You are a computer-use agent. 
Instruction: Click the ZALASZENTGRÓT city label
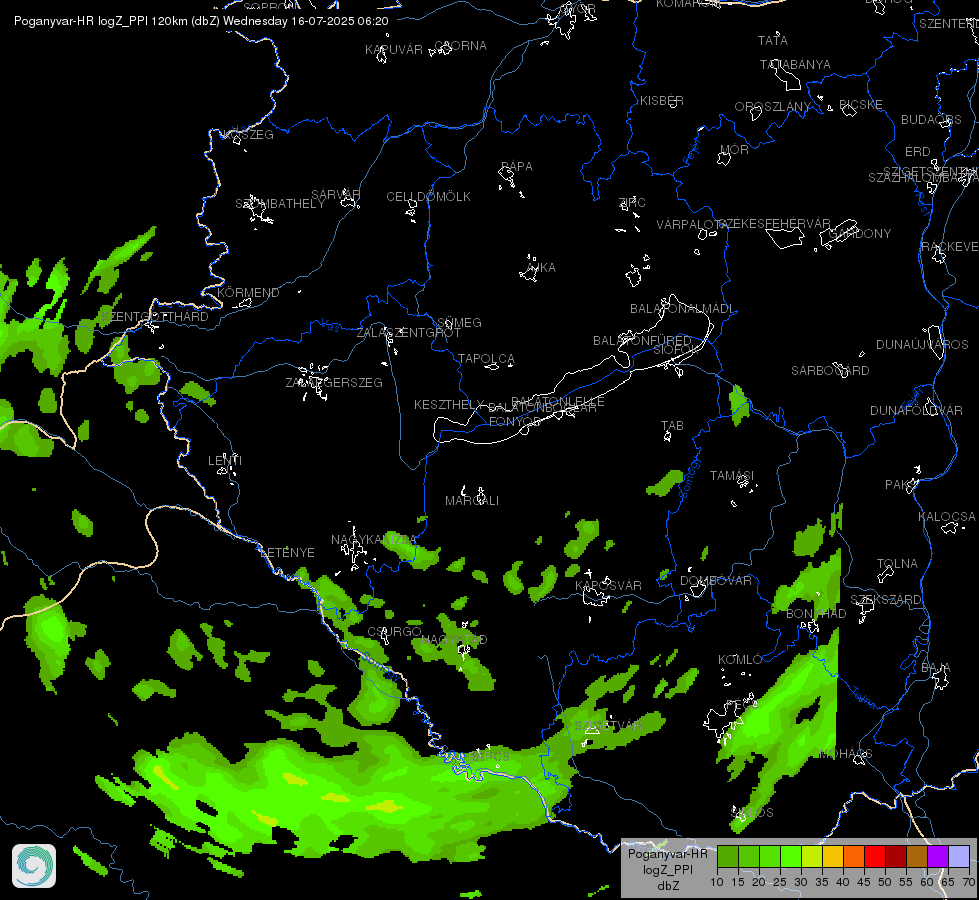(408, 333)
